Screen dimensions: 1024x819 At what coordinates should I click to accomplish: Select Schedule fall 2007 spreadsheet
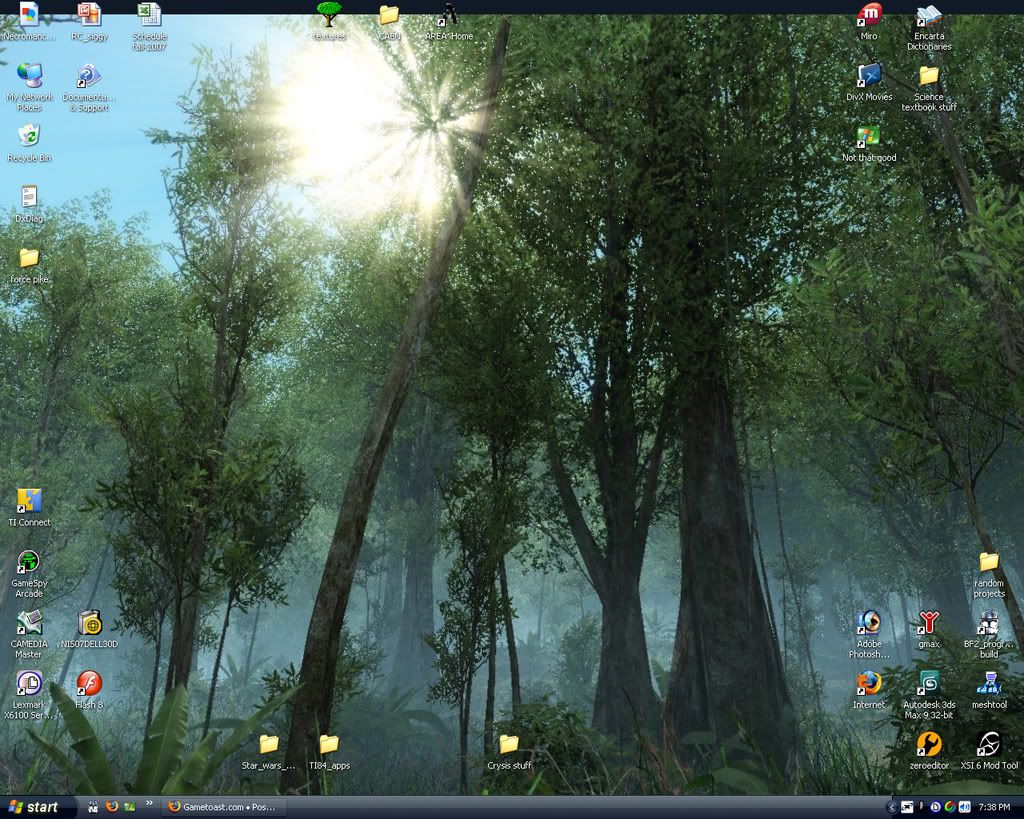tap(149, 26)
